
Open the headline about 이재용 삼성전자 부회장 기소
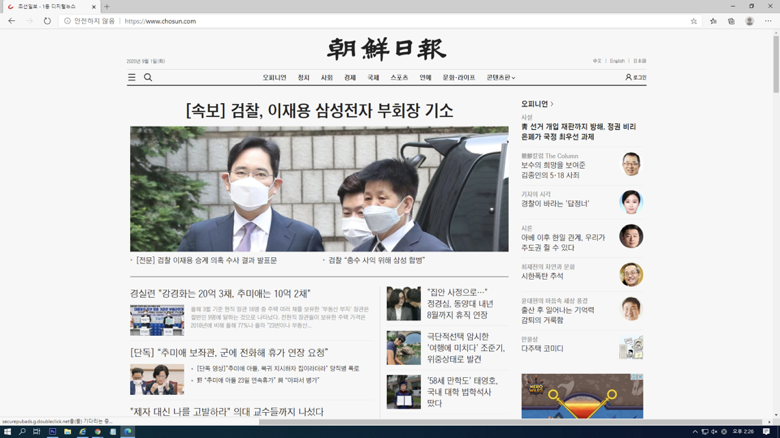click(x=319, y=110)
